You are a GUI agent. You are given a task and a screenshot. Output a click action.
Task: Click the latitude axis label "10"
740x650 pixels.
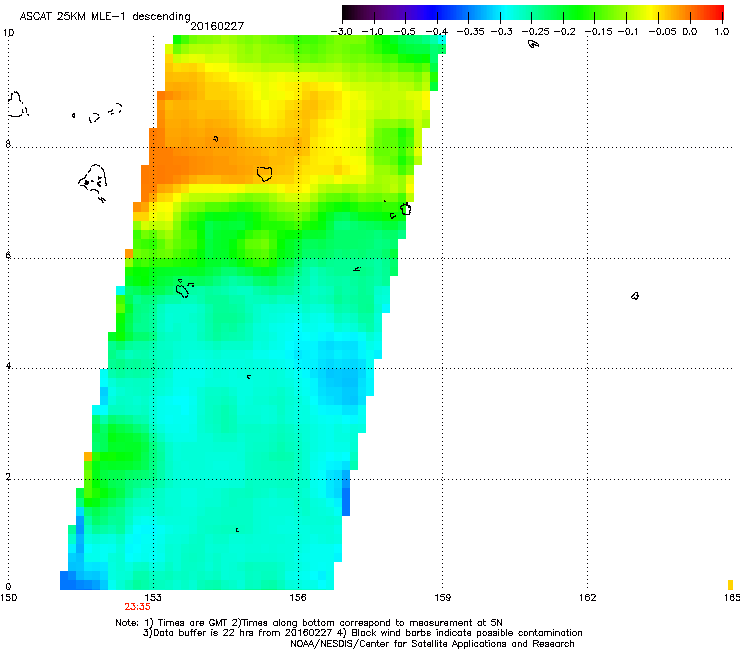[x=9, y=33]
